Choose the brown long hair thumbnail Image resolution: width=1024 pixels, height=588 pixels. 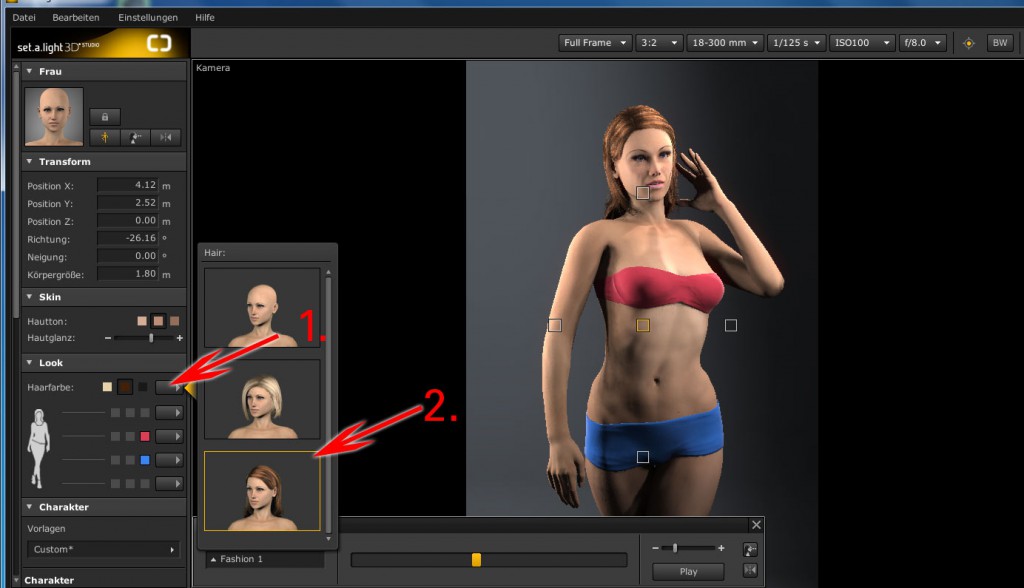(x=262, y=491)
